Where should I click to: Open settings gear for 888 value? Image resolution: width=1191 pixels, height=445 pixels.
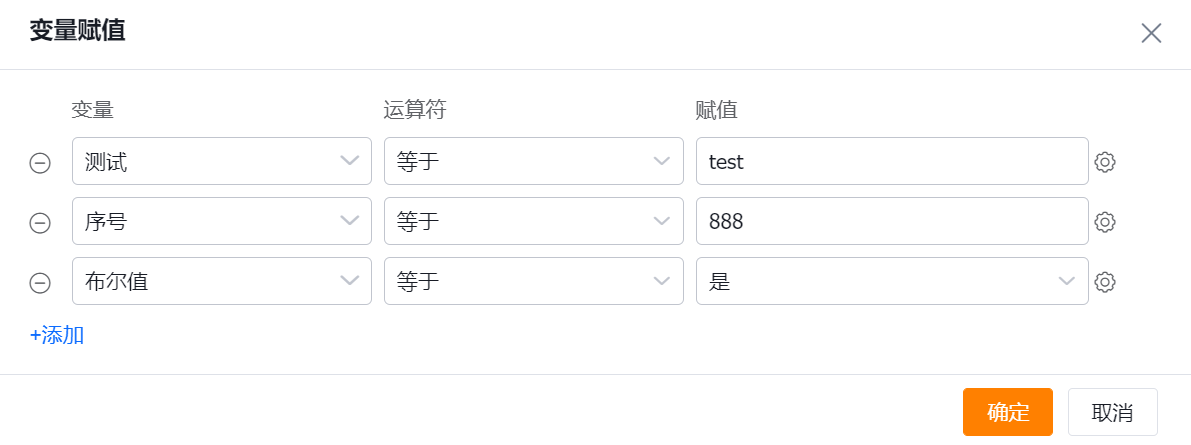[x=1105, y=222]
